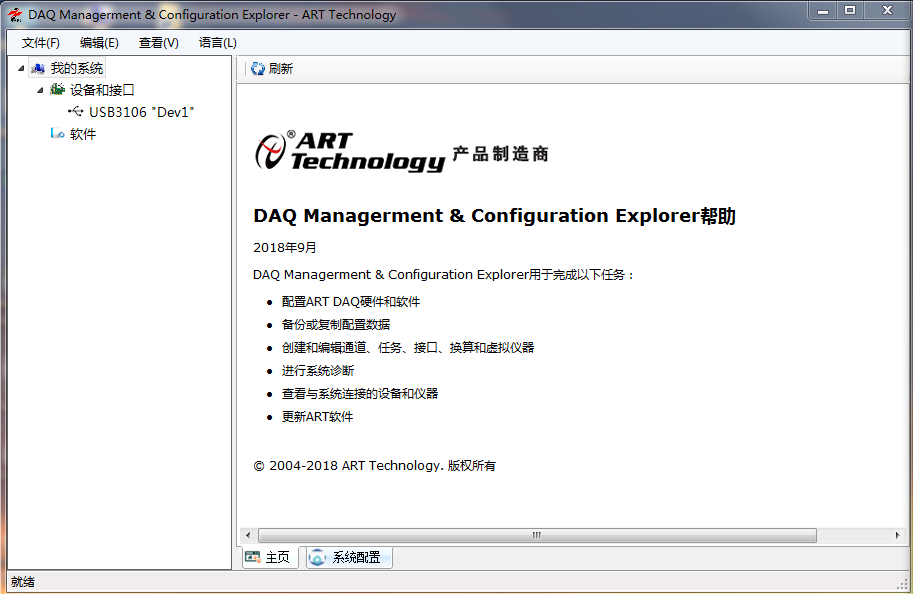This screenshot has height=594, width=913.
Task: Open the 编辑(E) menu
Action: [99, 43]
